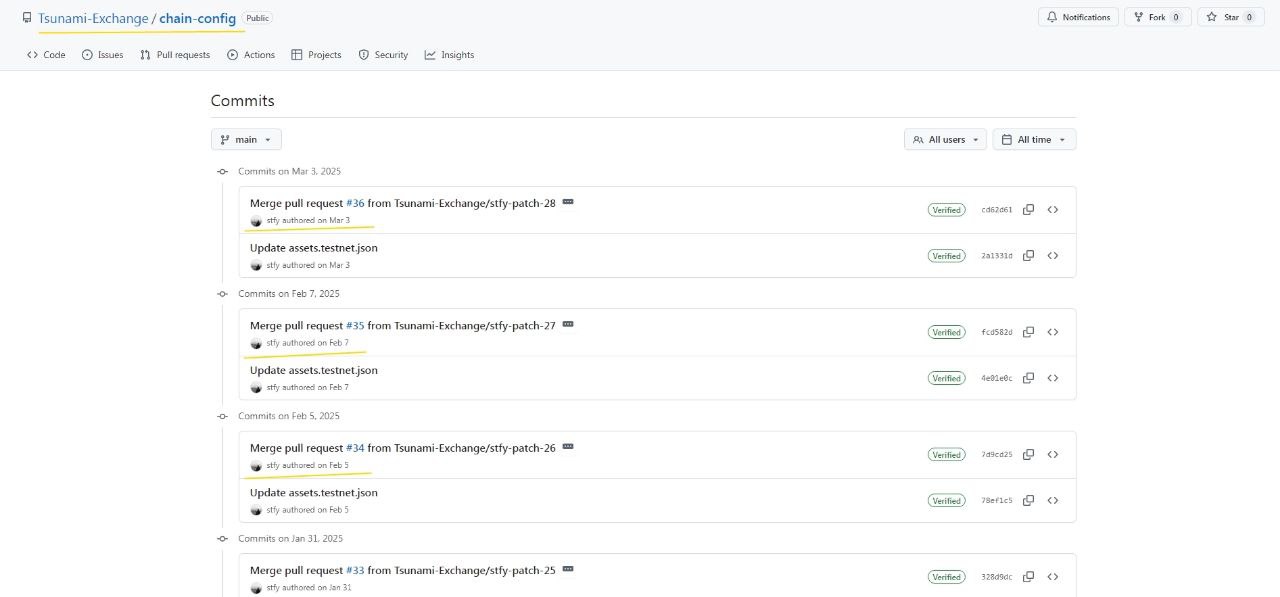Image resolution: width=1280 pixels, height=597 pixels.
Task: Open pull request #36 link
Action: 355,203
